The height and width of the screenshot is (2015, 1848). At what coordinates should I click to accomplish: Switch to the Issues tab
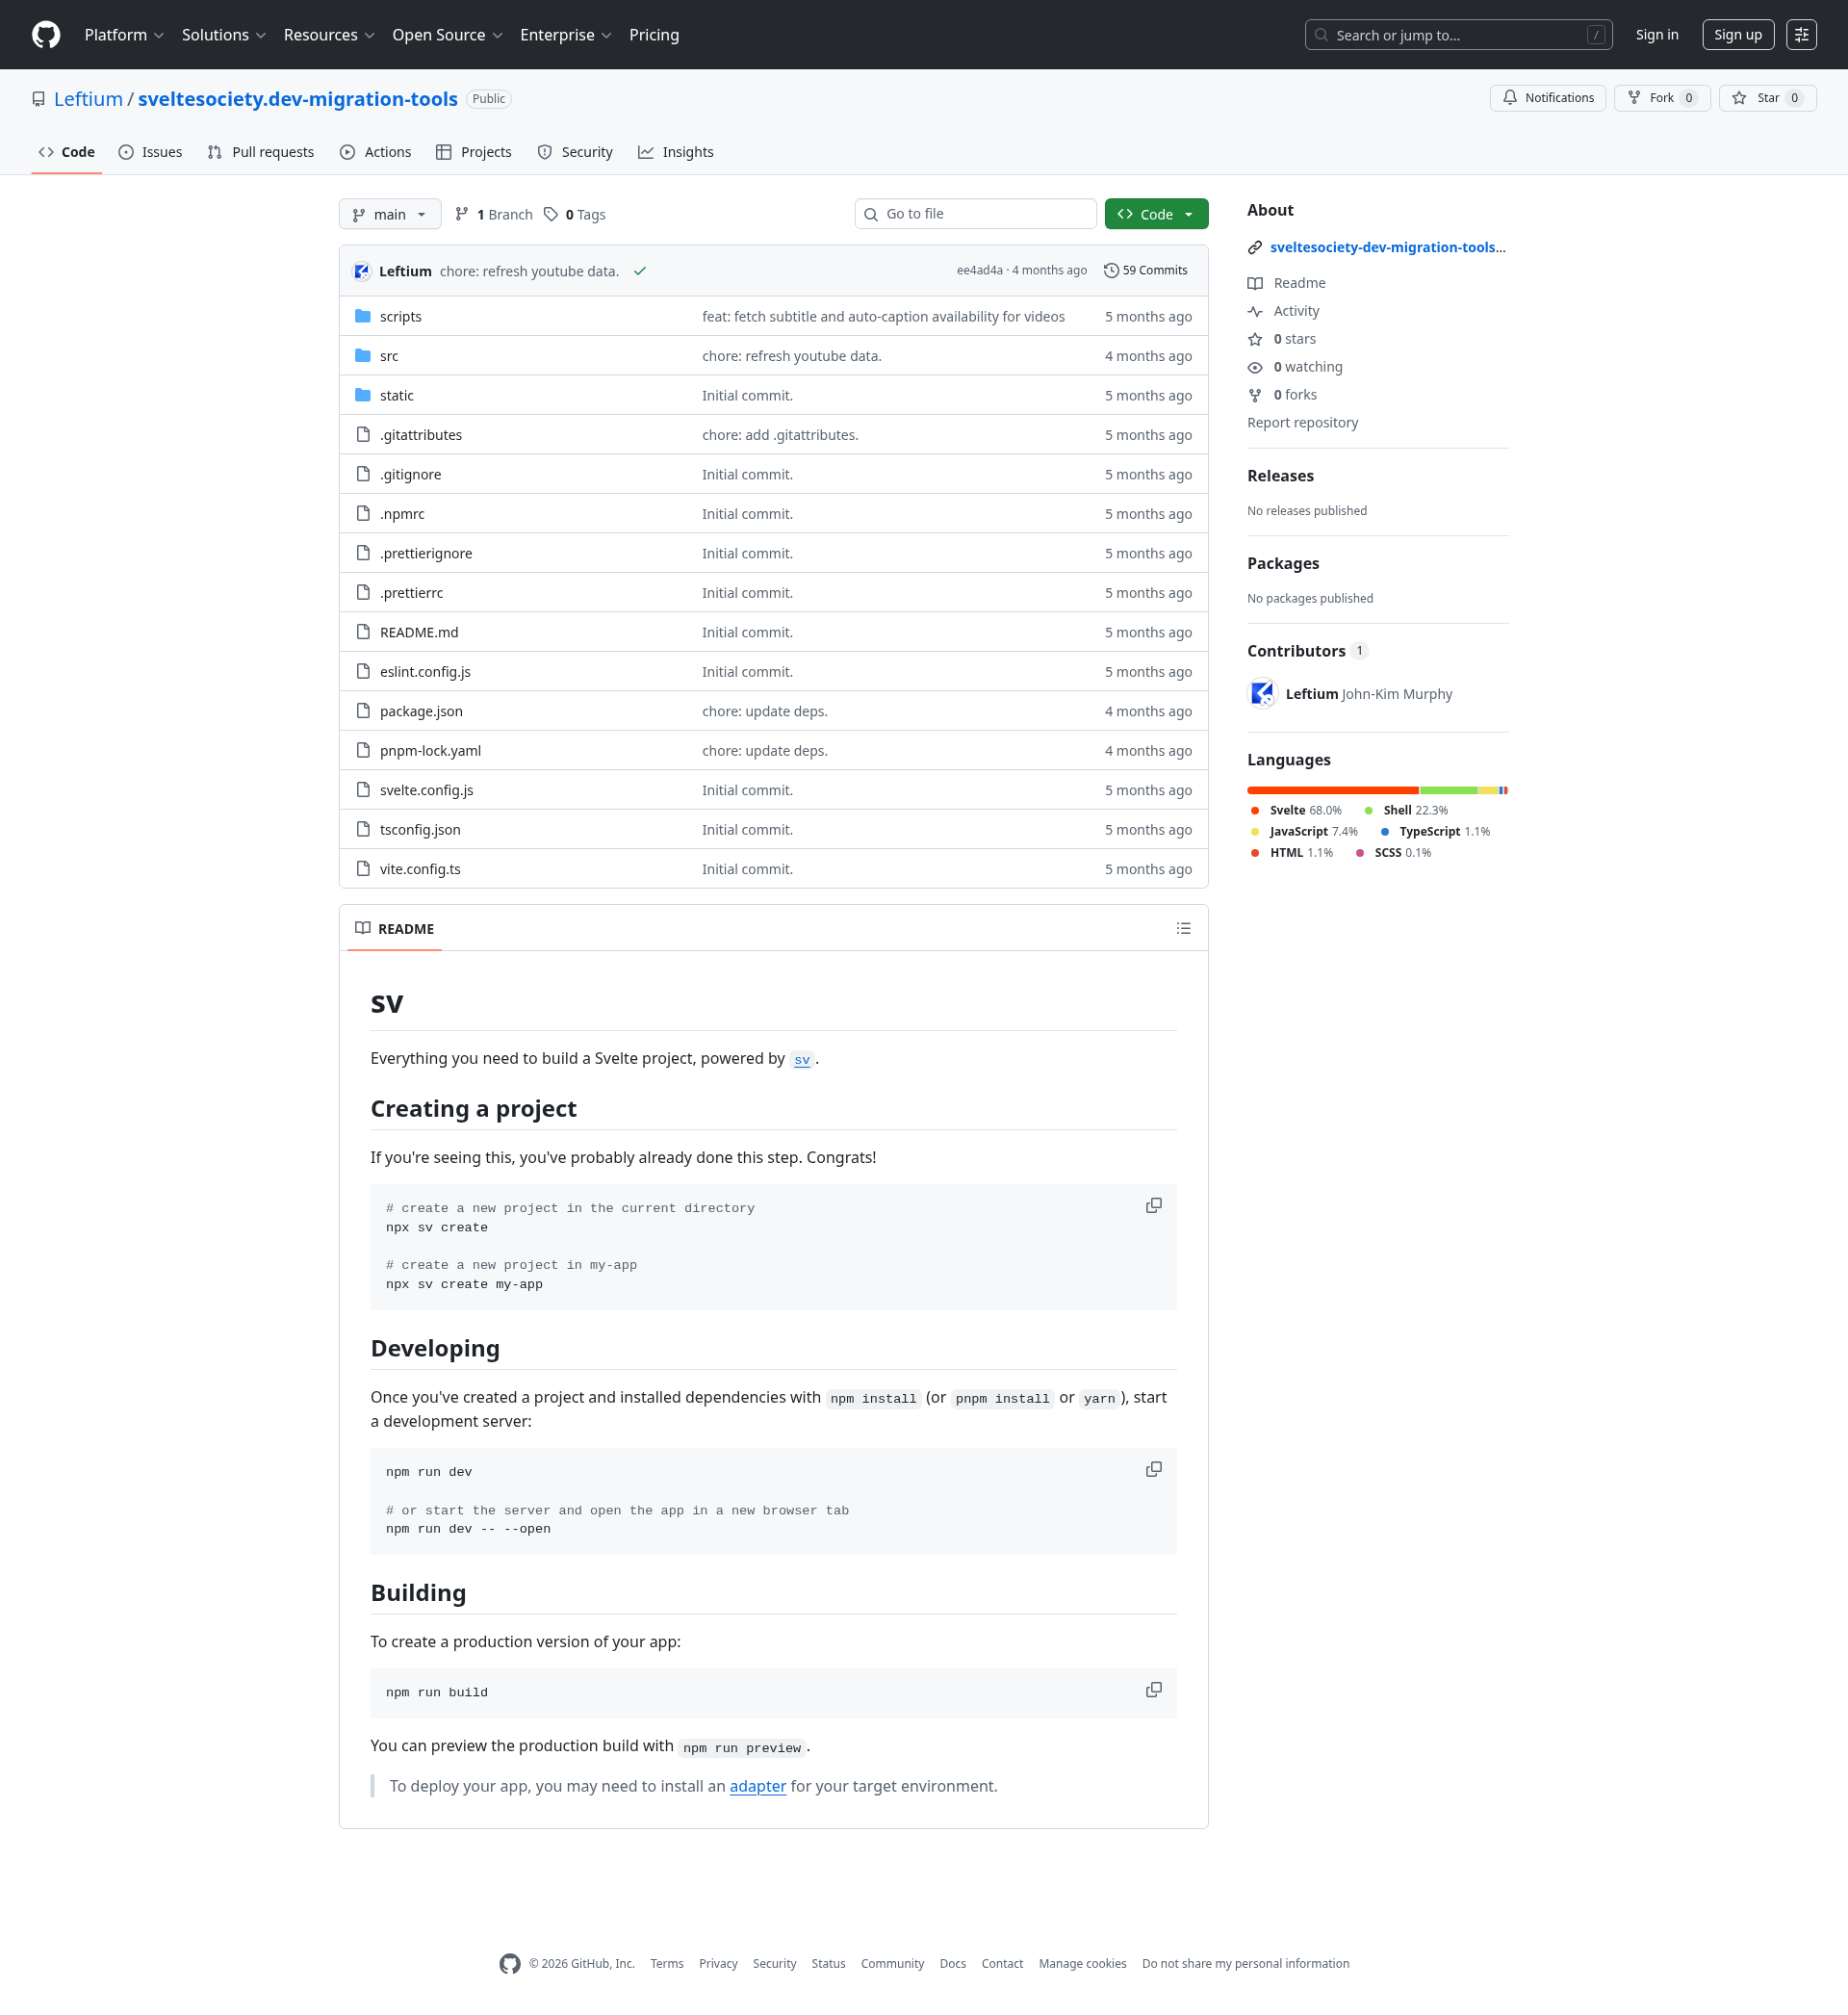click(x=150, y=152)
